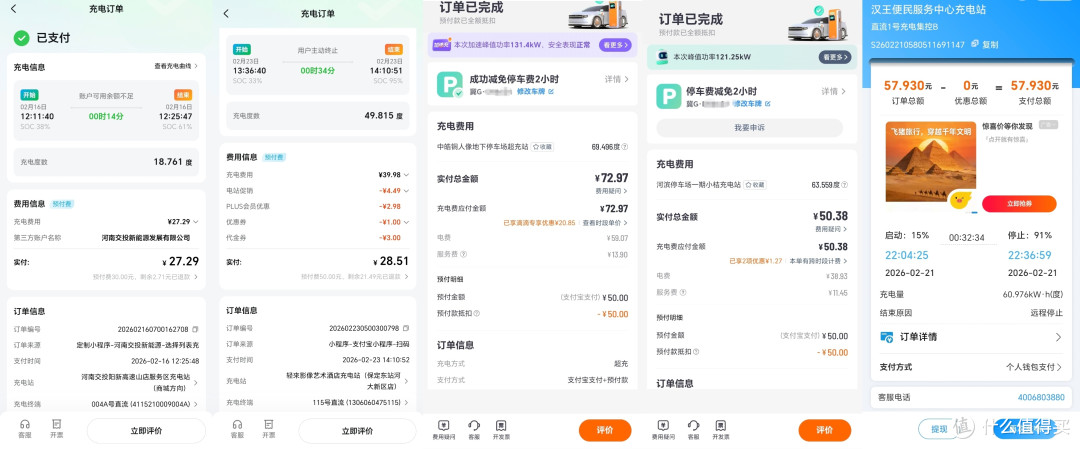Tap 立即抢券 on the travel ad
Viewport: 1080px width, 449px height.
pyautogui.click(x=1019, y=204)
